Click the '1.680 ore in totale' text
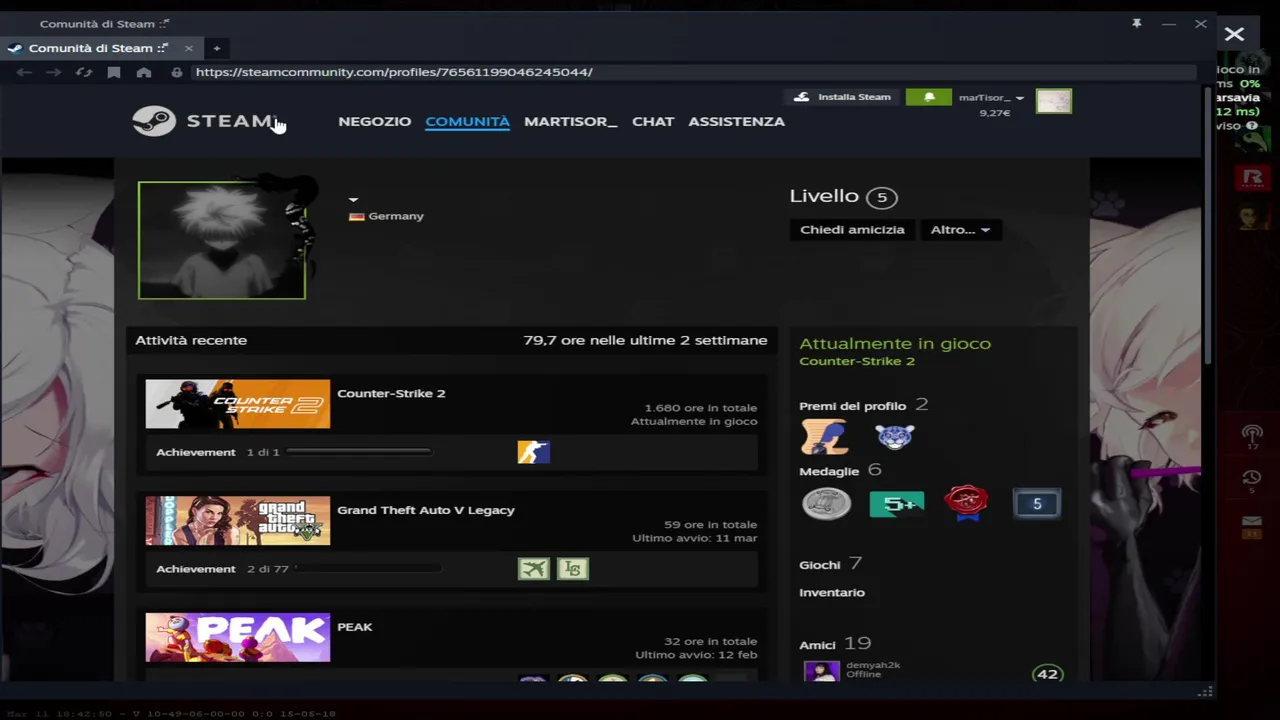Screen dimensions: 1280x720 pyautogui.click(x=701, y=408)
